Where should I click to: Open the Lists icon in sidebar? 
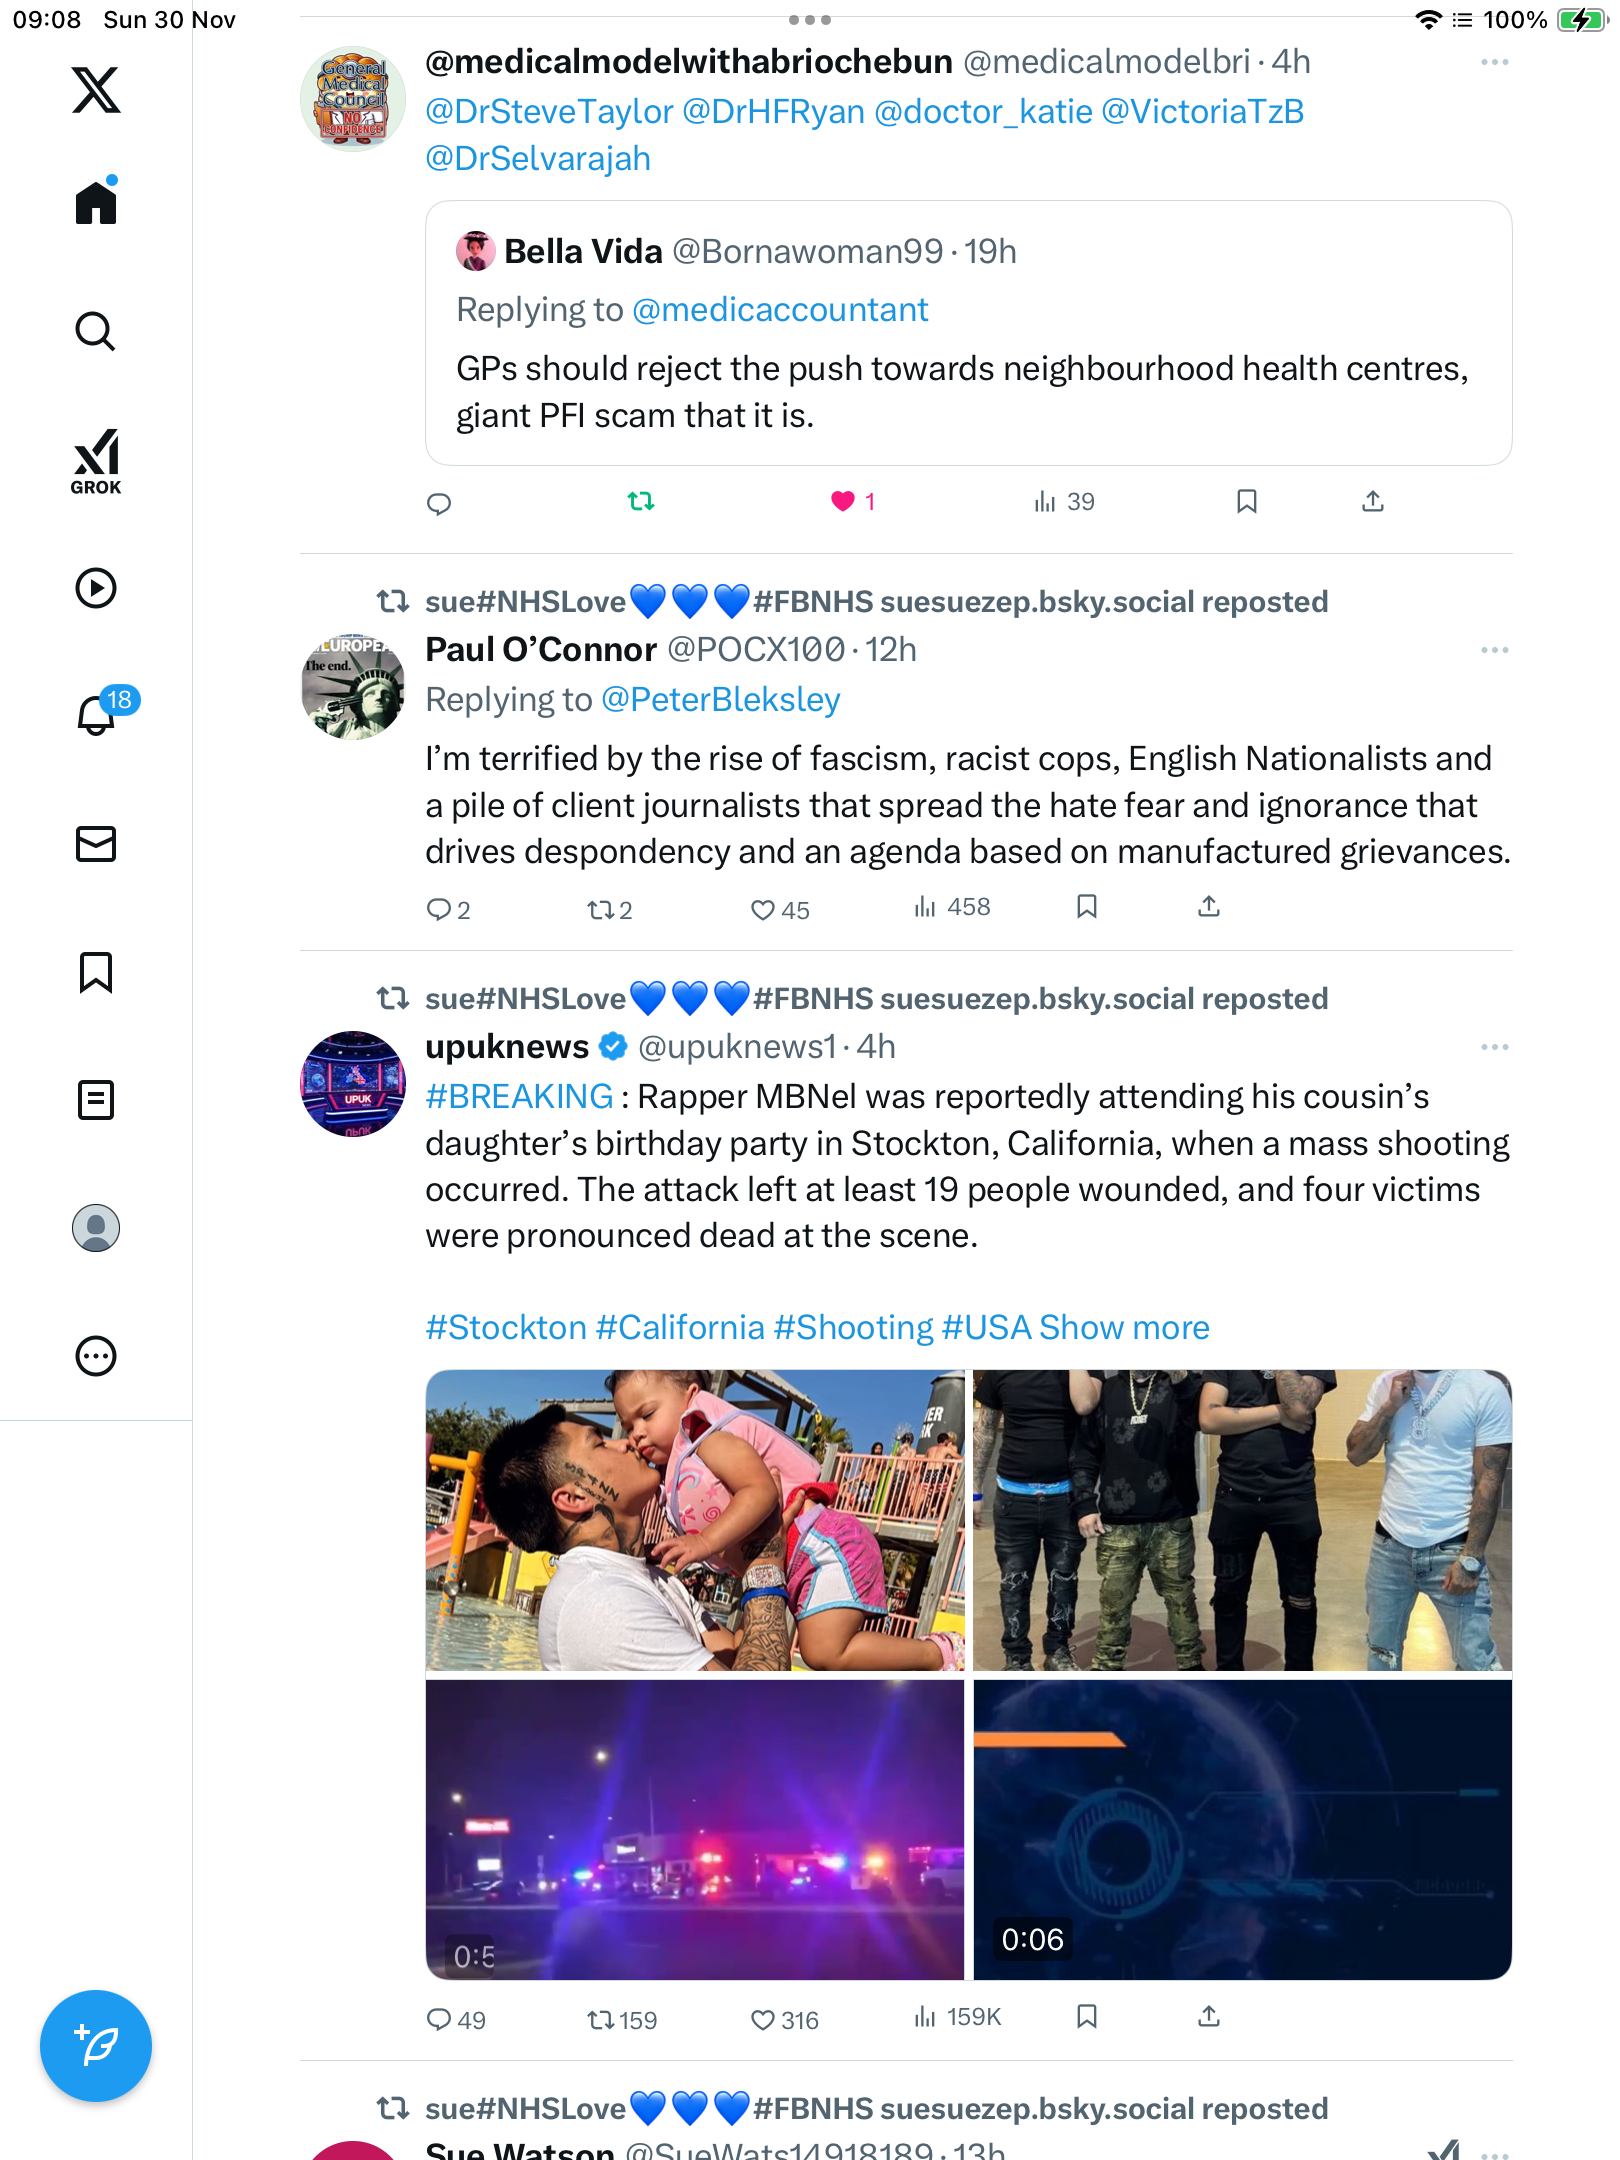click(x=96, y=1100)
